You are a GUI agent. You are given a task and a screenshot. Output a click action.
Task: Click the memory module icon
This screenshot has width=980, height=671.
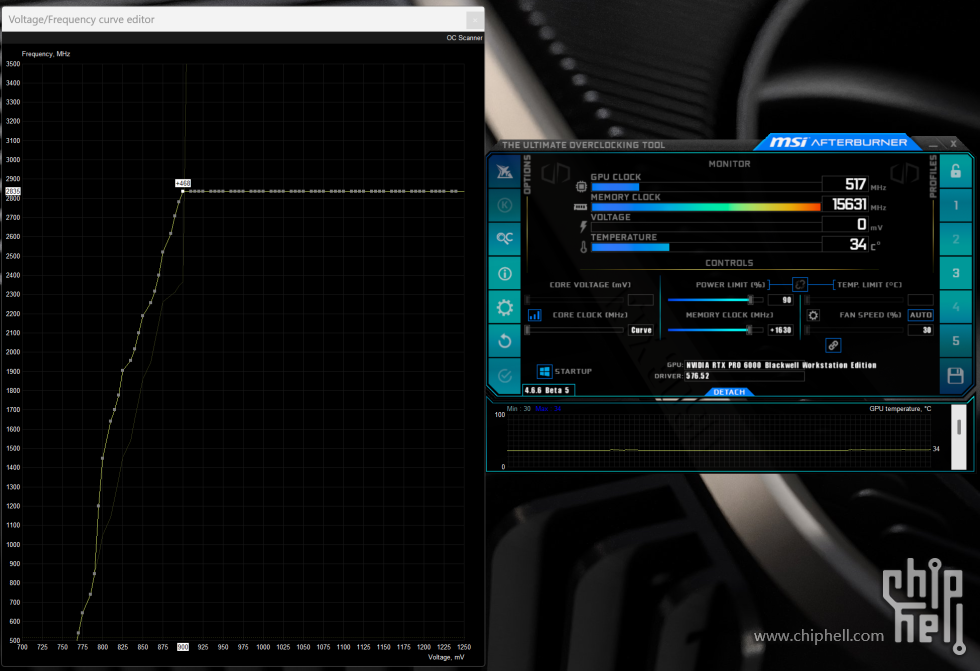pos(581,207)
